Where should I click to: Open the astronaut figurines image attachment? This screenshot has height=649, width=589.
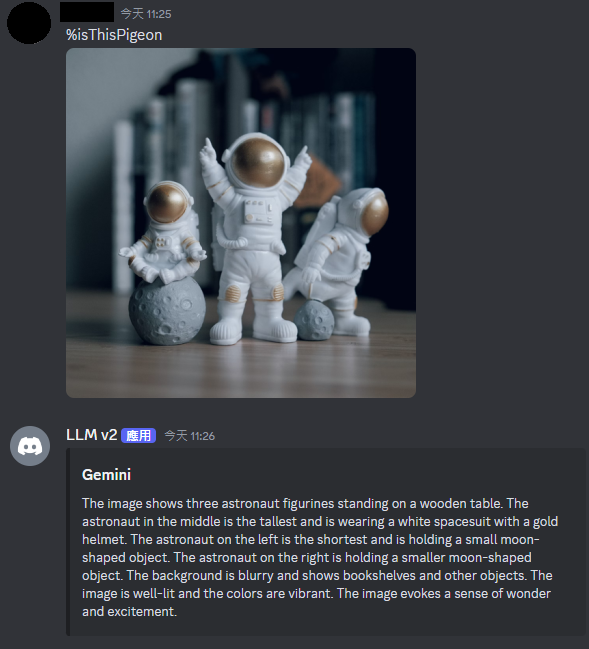tap(241, 223)
